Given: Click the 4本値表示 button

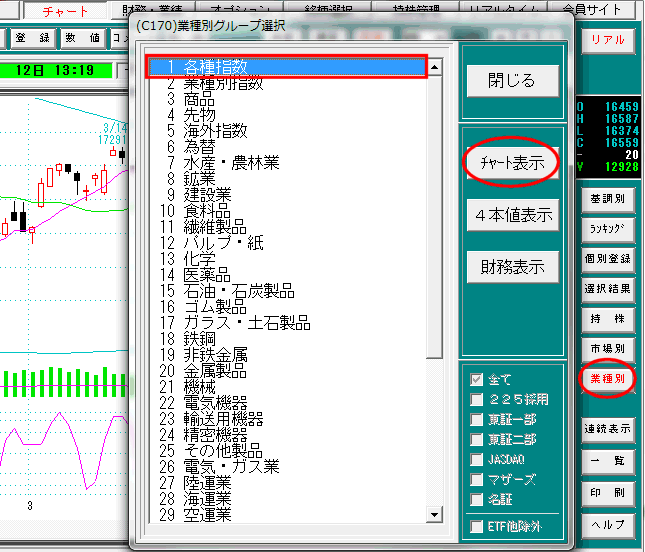Looking at the screenshot, I should (x=513, y=215).
